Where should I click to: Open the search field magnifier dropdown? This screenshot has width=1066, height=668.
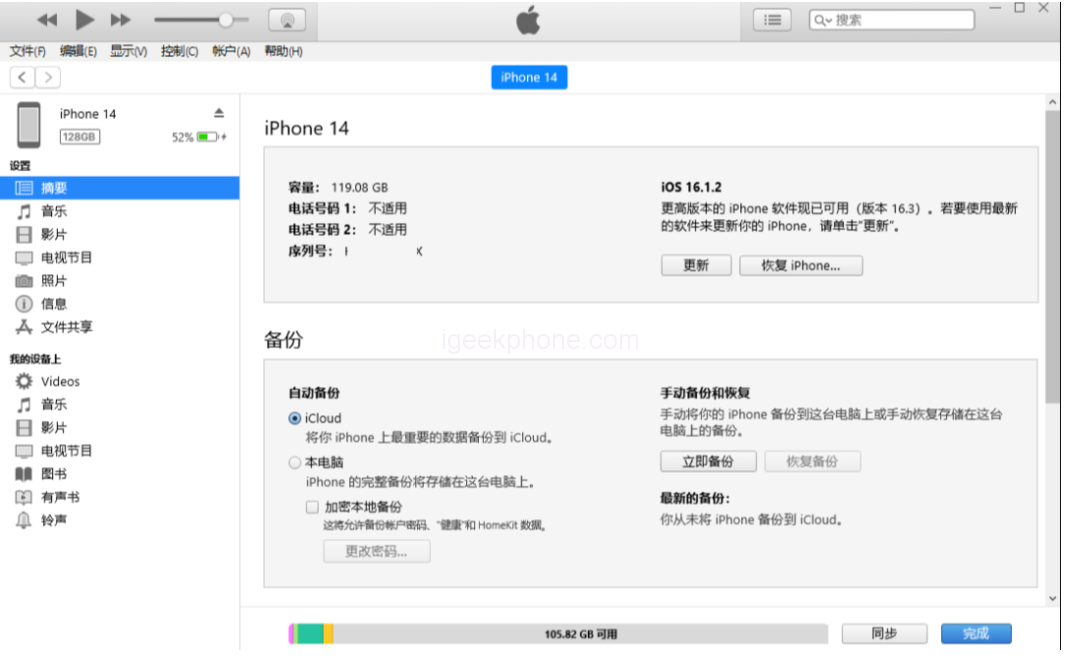pyautogui.click(x=823, y=20)
